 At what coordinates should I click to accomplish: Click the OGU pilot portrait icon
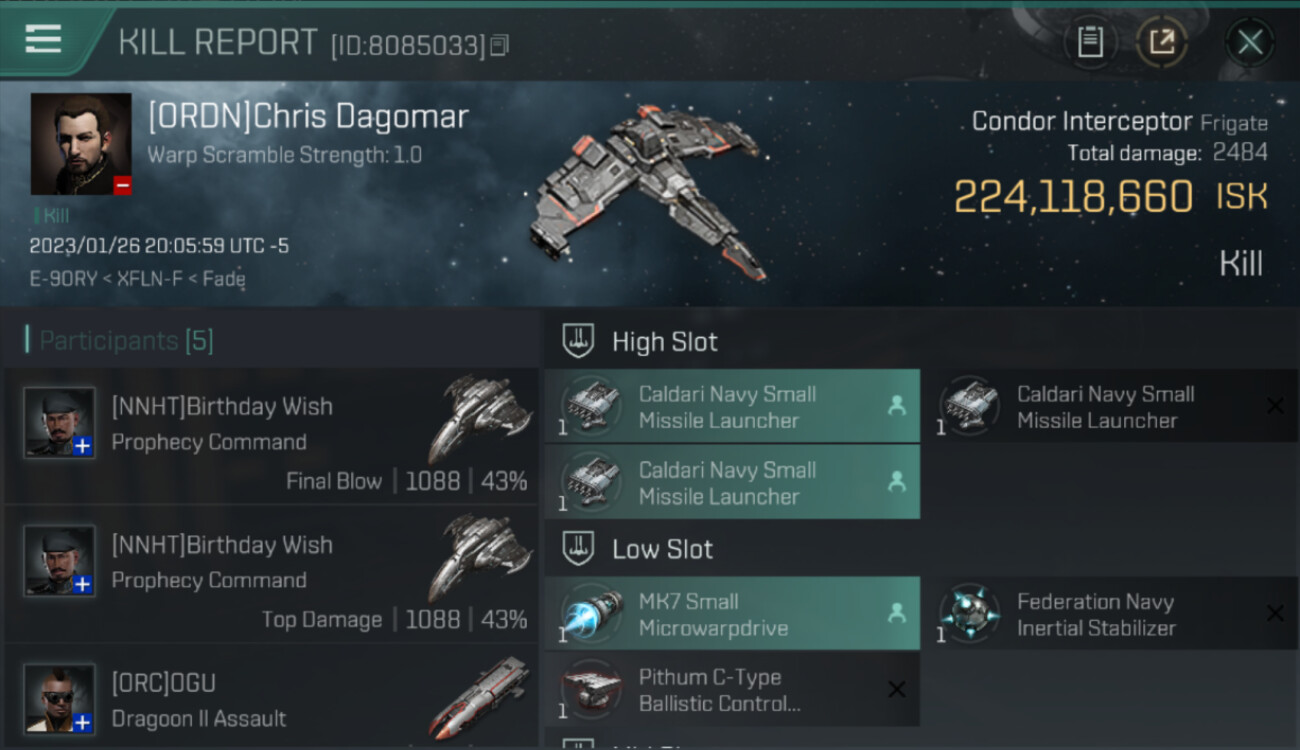60,698
